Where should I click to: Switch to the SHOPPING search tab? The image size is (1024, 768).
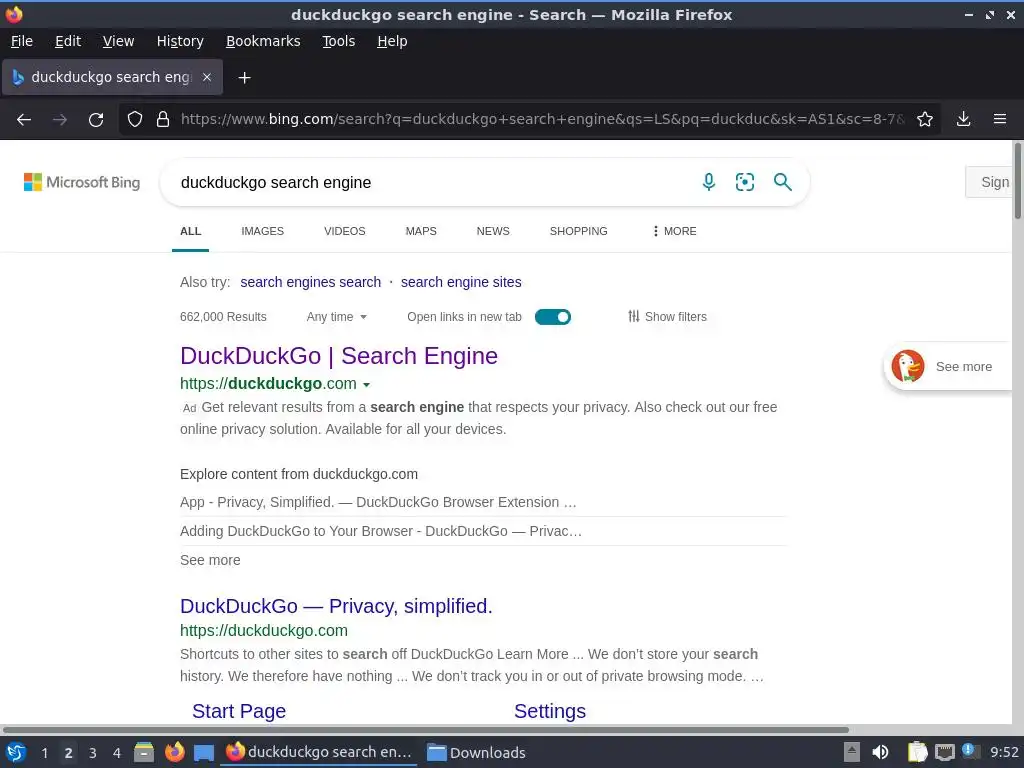click(579, 231)
